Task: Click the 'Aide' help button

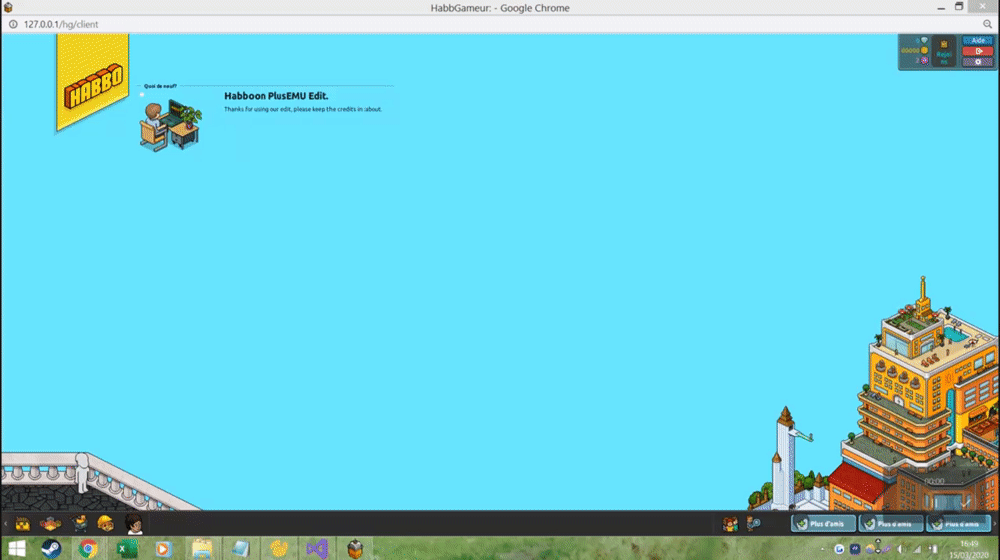Action: (x=978, y=40)
